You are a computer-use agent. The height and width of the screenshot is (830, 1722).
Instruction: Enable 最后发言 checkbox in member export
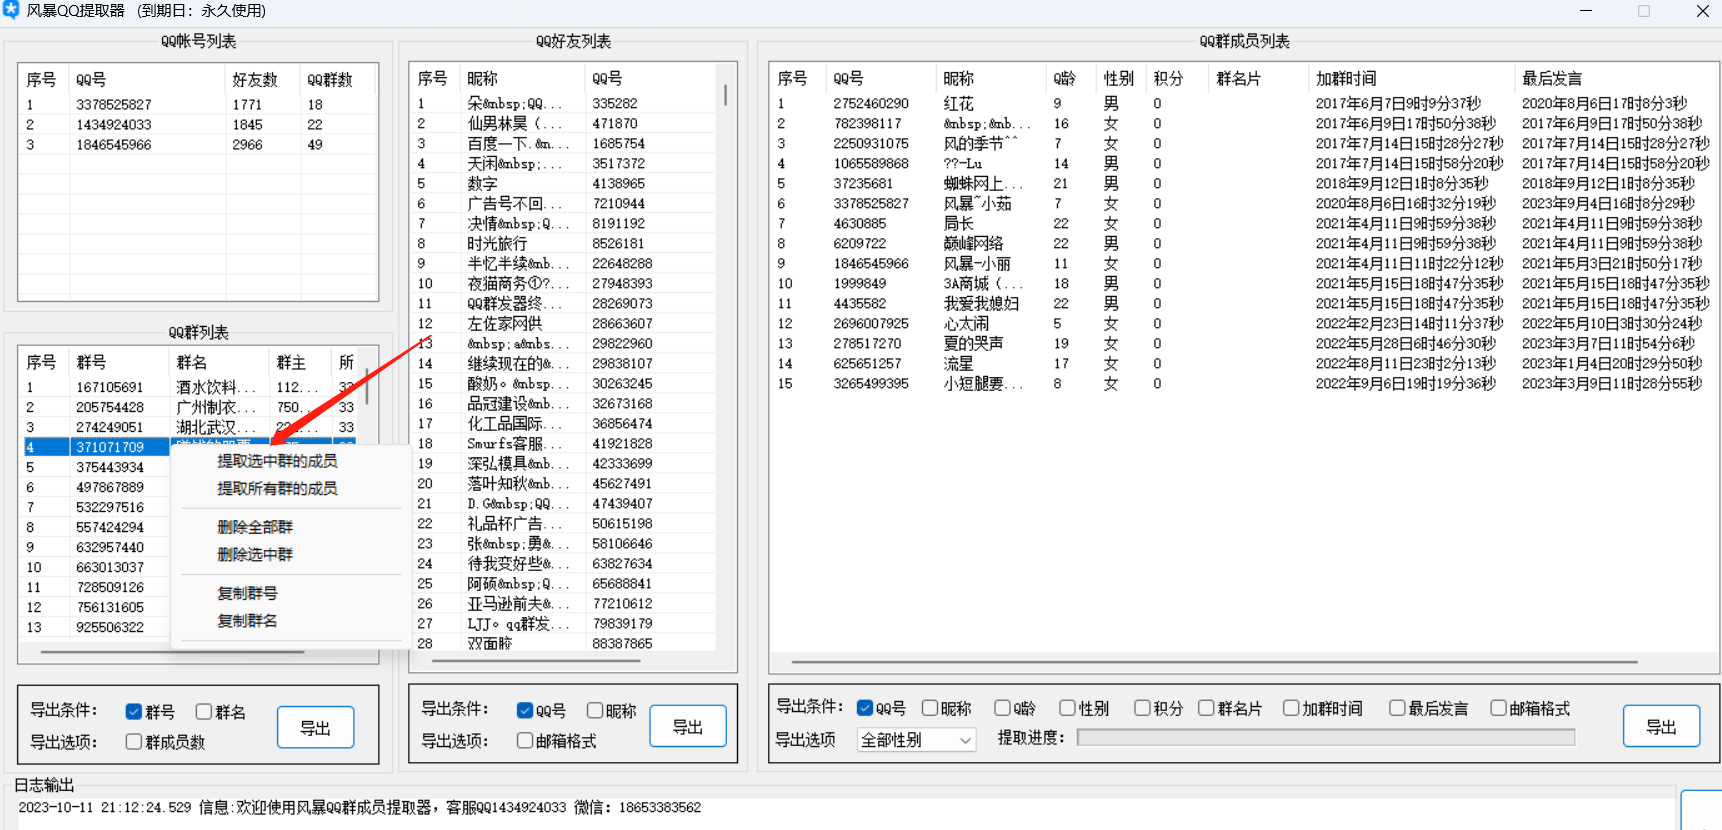[1397, 708]
